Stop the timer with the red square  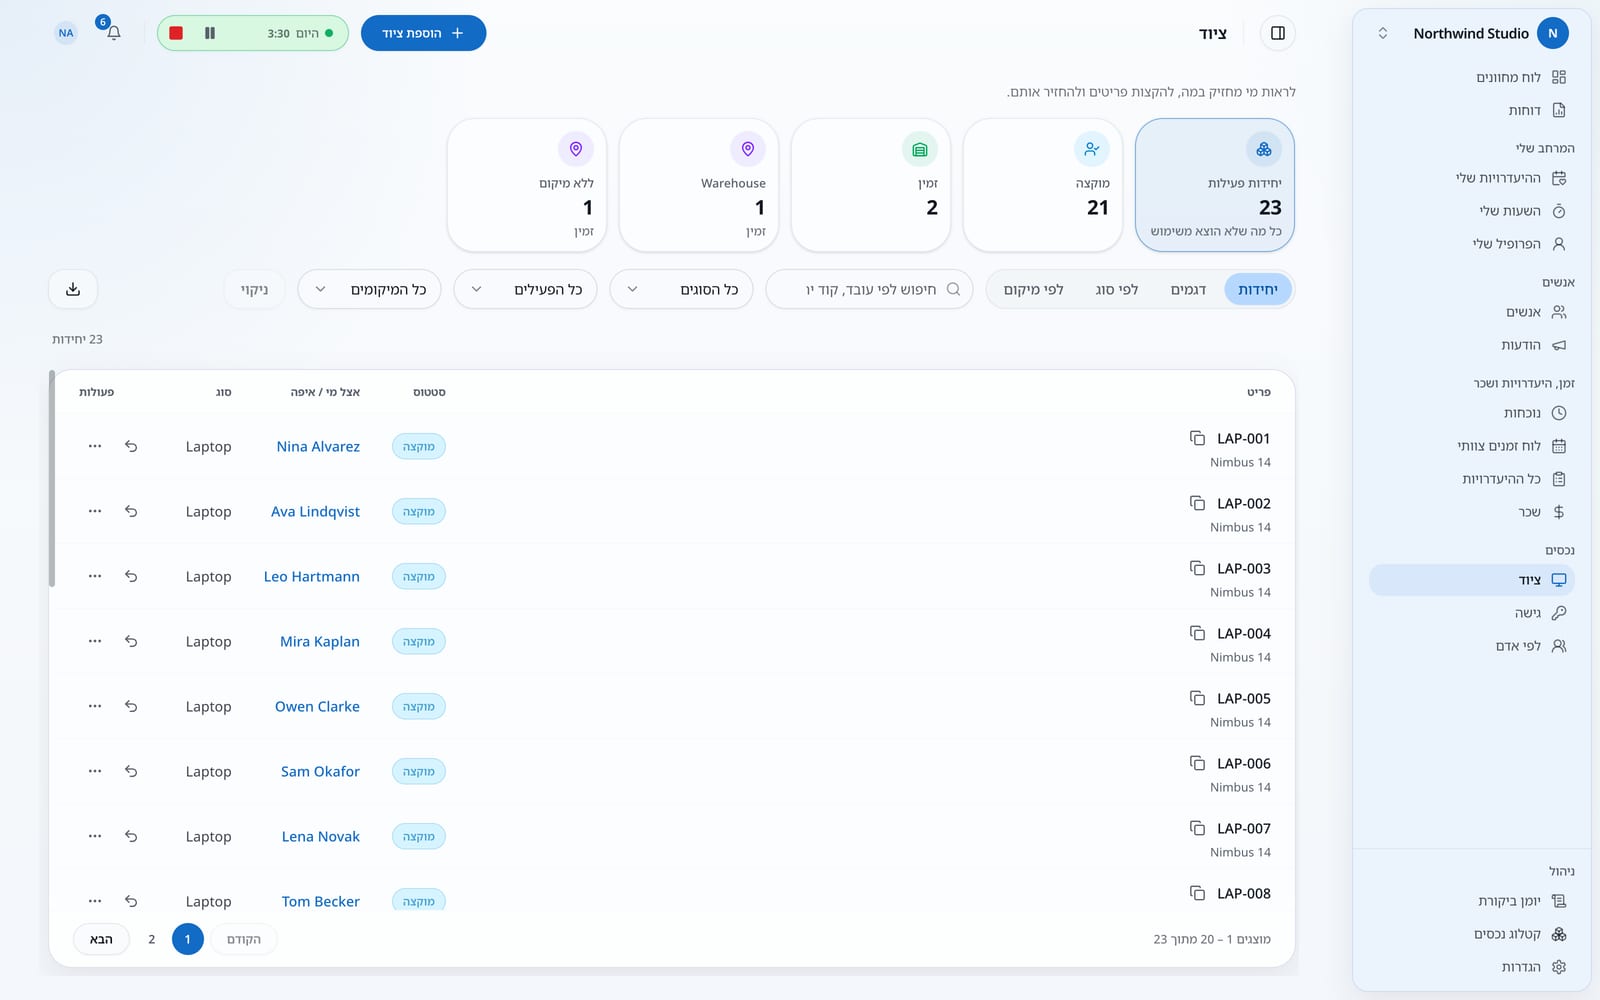click(x=176, y=33)
